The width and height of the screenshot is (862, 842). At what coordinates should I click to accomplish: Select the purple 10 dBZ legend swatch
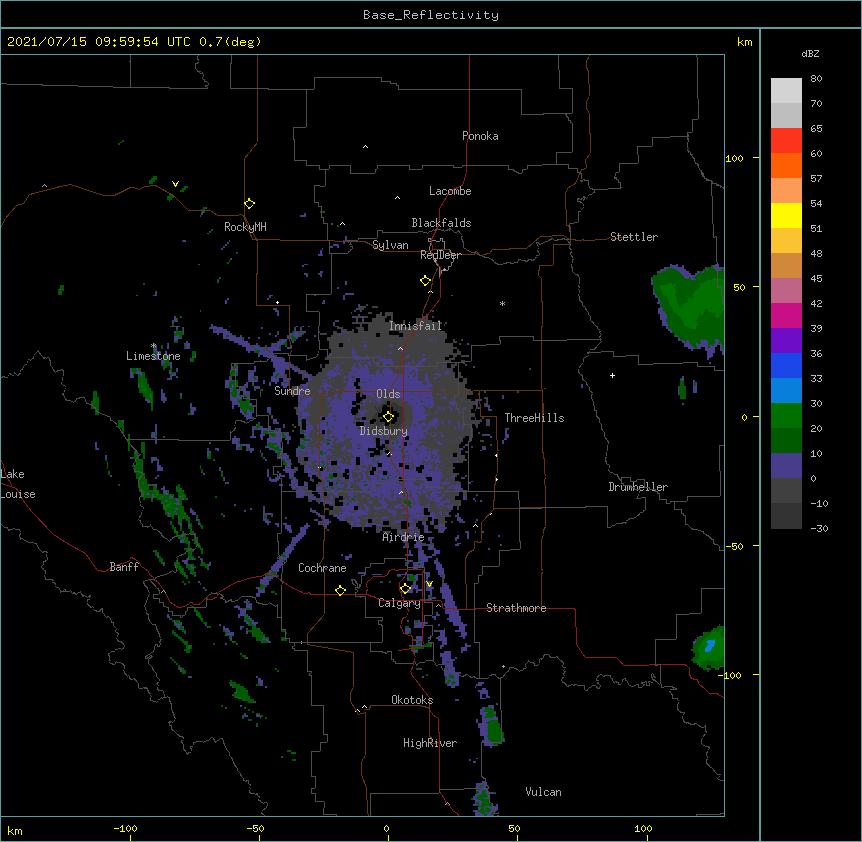click(786, 466)
